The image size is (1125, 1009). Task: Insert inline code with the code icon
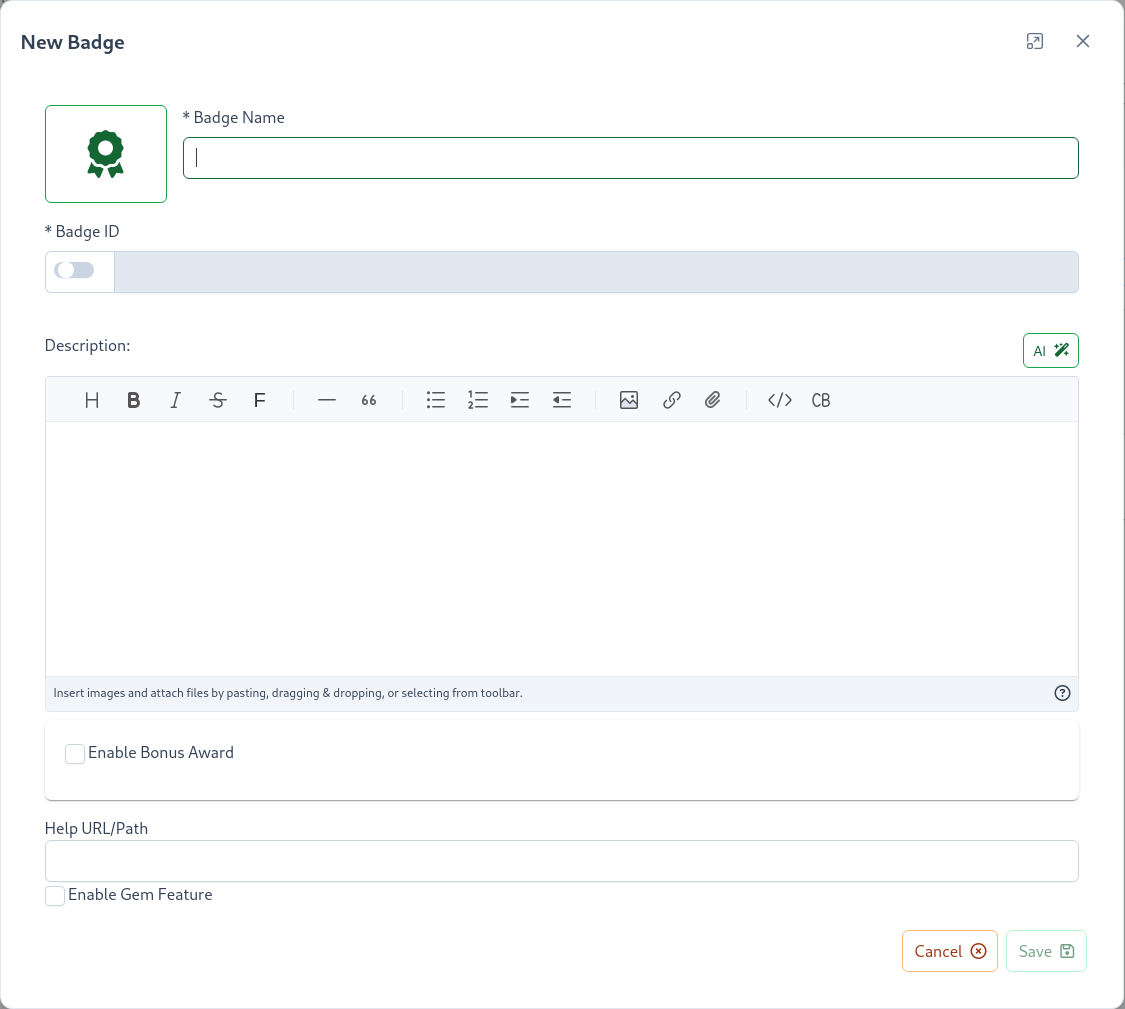(780, 400)
